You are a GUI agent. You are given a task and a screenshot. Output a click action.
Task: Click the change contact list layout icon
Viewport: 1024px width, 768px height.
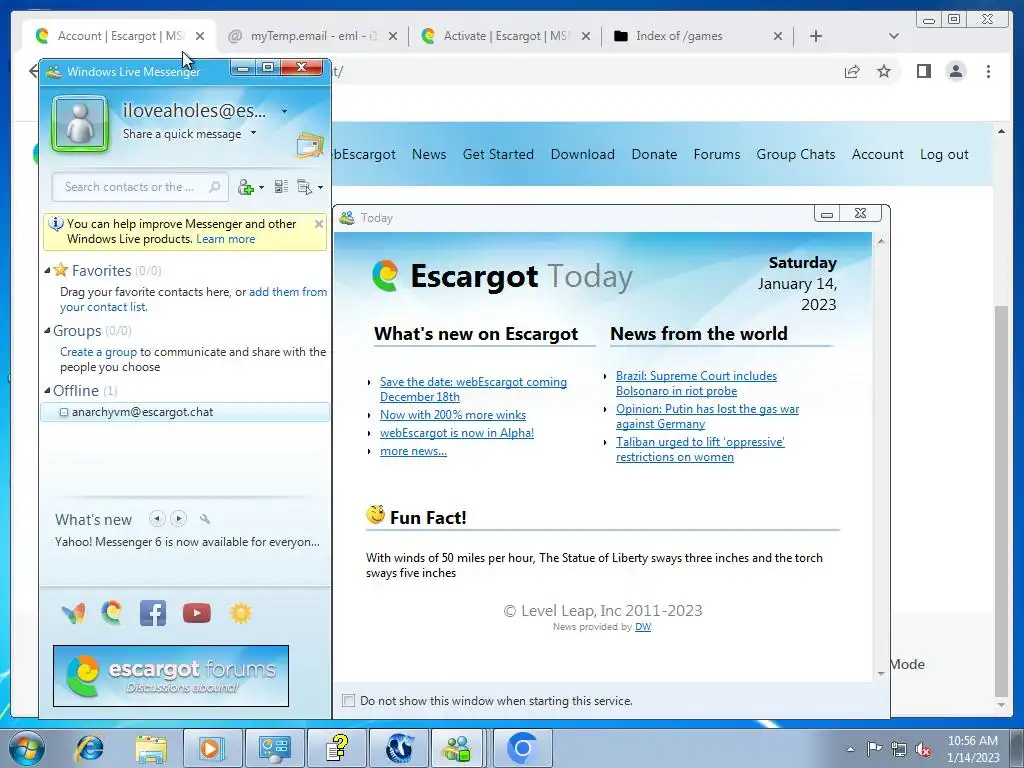pos(281,187)
